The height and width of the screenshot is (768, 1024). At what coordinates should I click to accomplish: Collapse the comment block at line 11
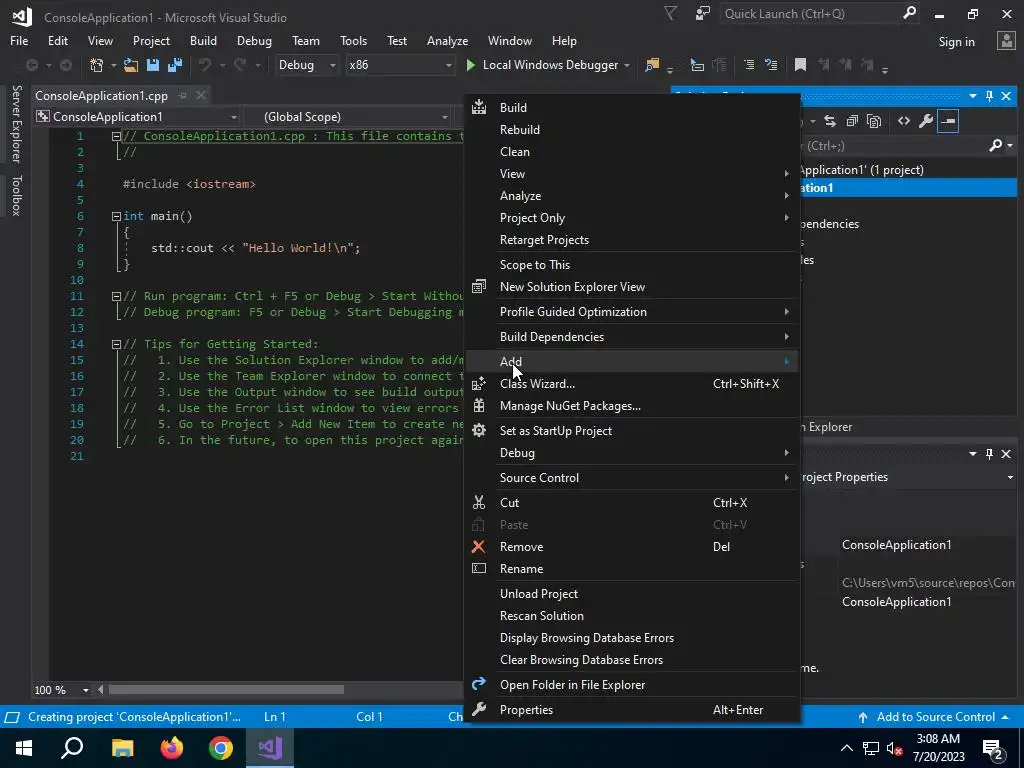116,296
